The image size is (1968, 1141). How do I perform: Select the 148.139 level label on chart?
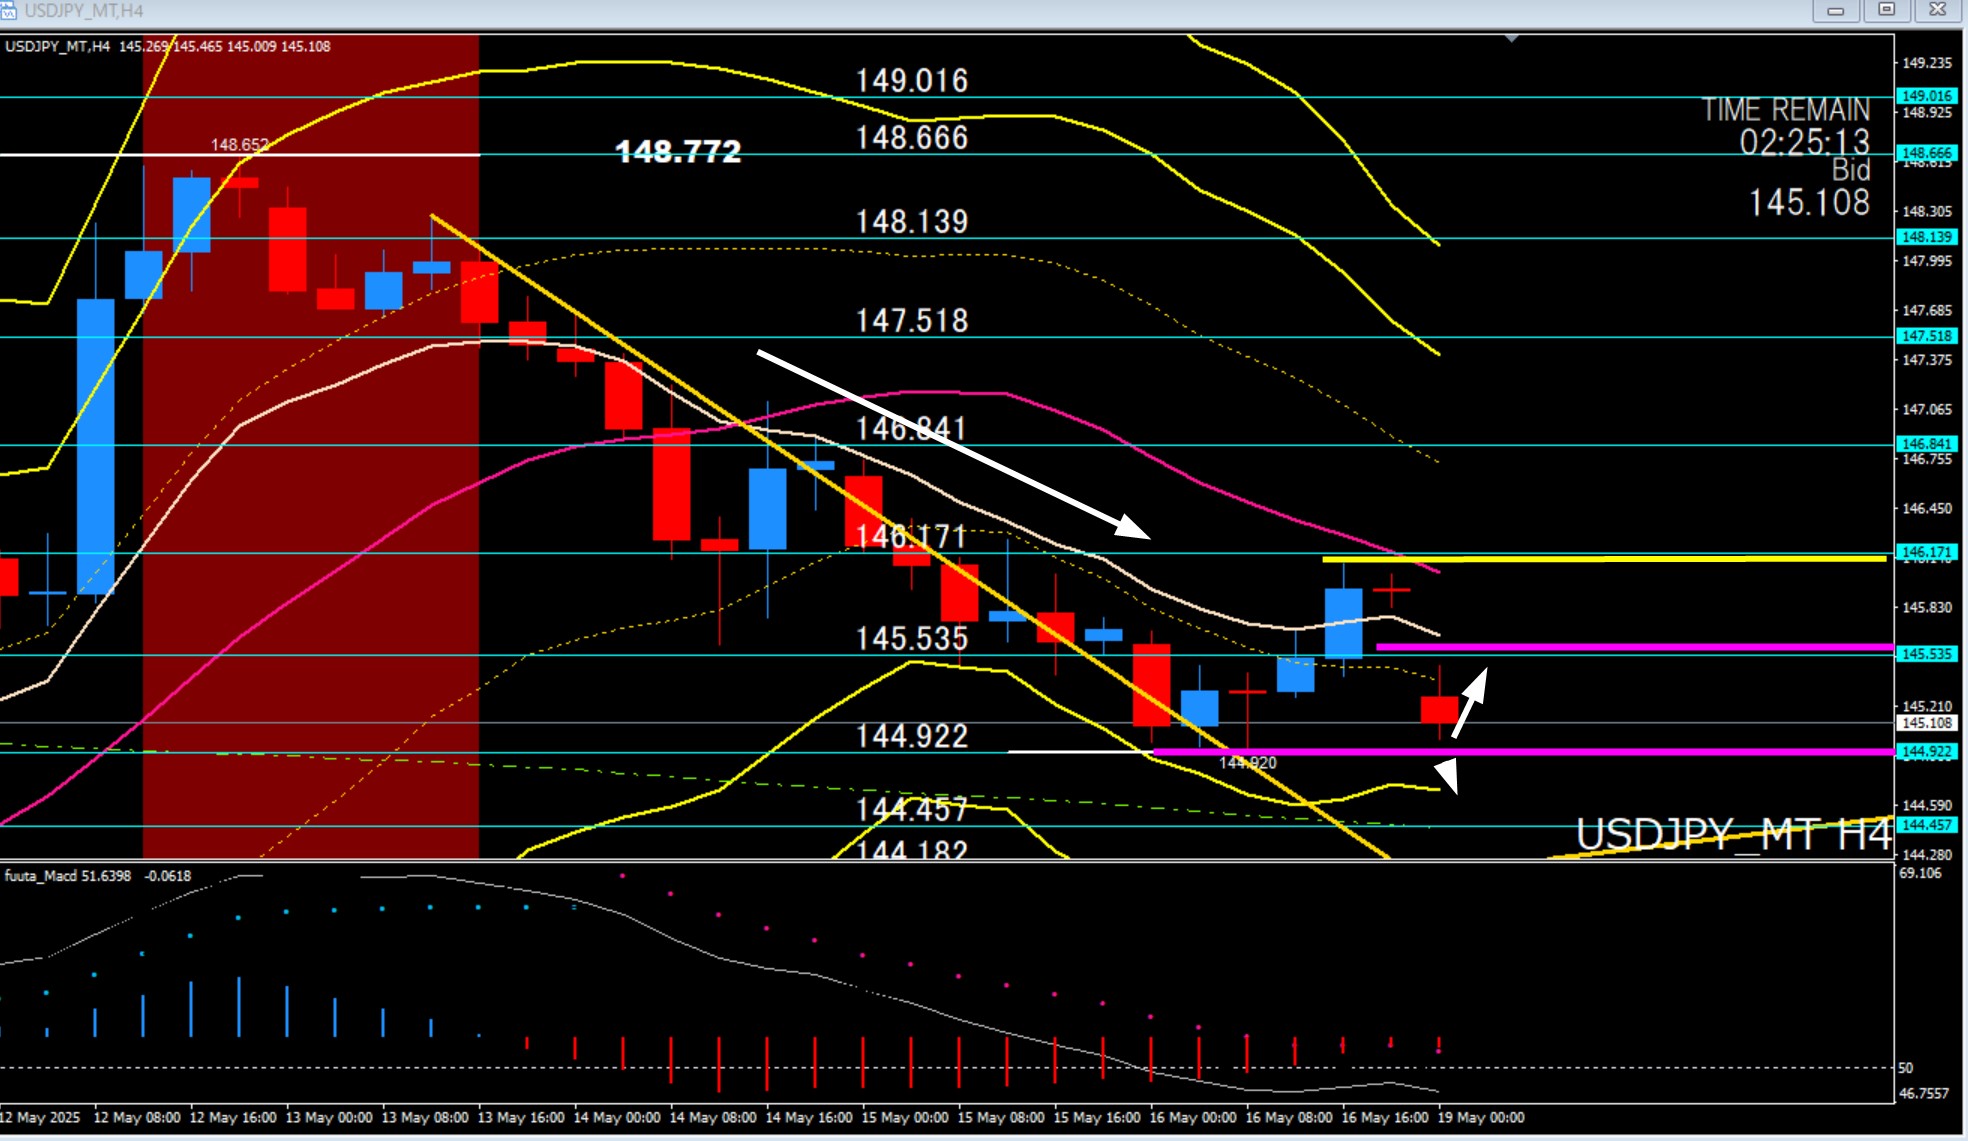912,221
